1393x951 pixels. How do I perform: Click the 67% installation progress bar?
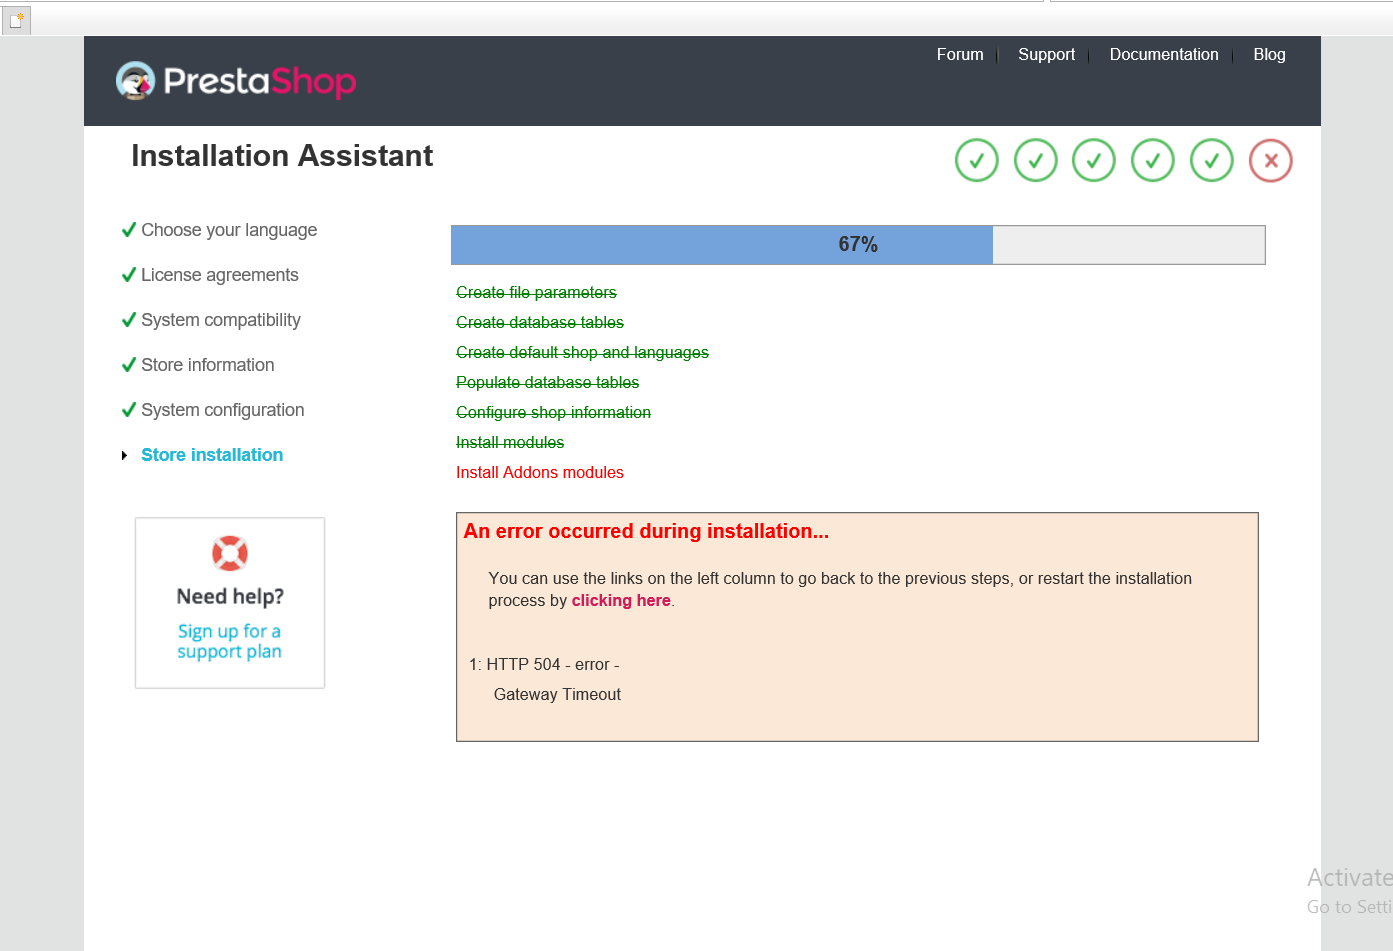pyautogui.click(x=858, y=245)
